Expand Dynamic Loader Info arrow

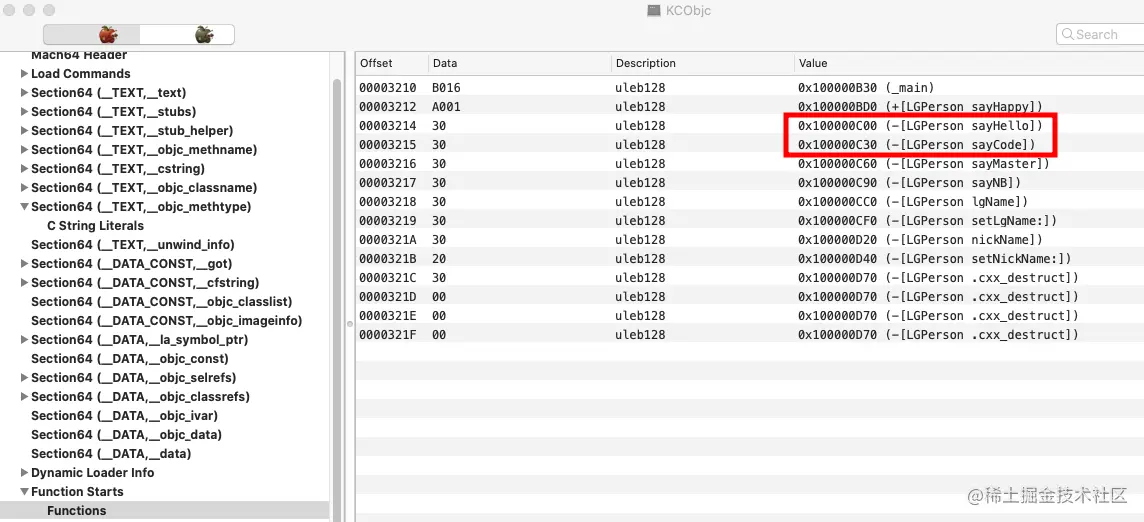(x=24, y=472)
